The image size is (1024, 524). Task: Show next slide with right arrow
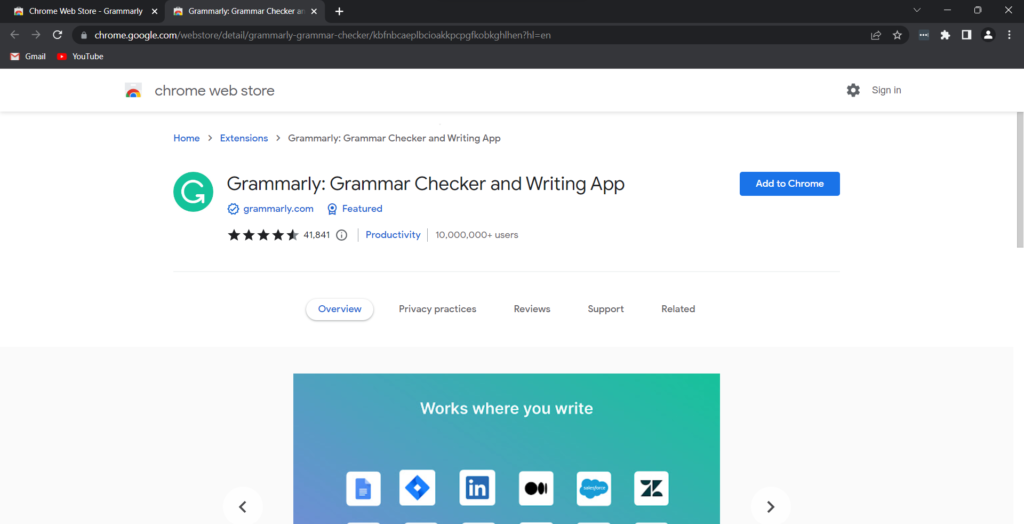coord(771,506)
